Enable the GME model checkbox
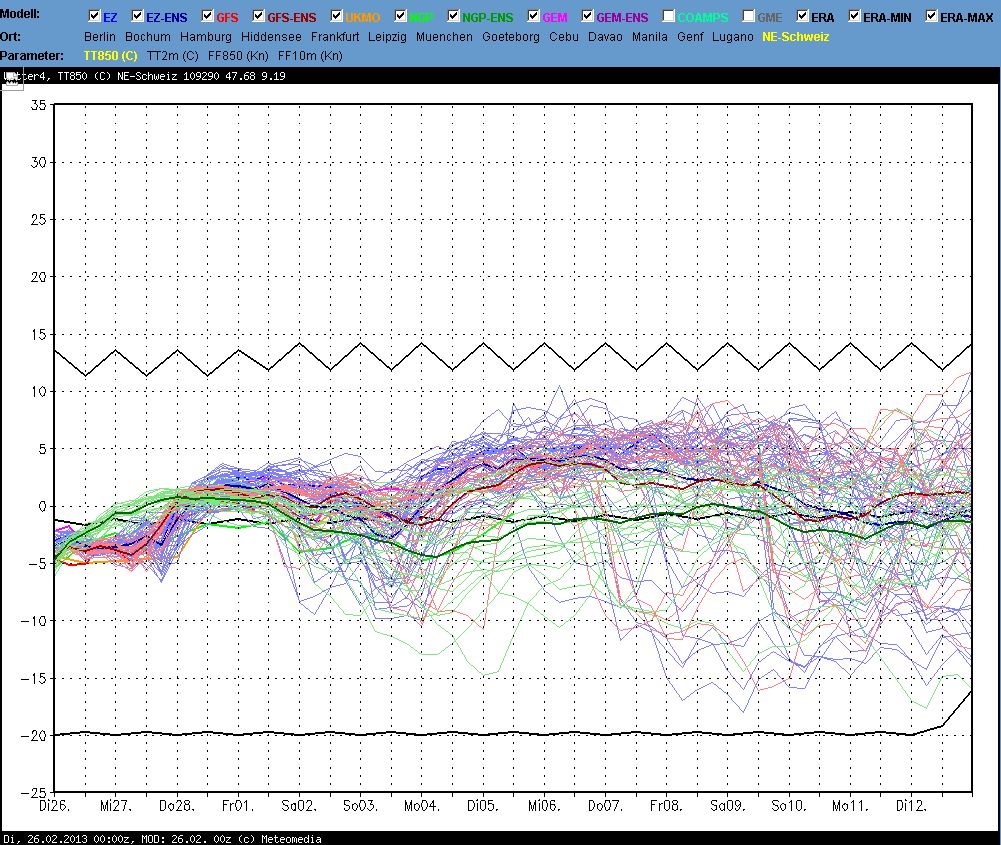The height and width of the screenshot is (845, 1001). coord(749,17)
